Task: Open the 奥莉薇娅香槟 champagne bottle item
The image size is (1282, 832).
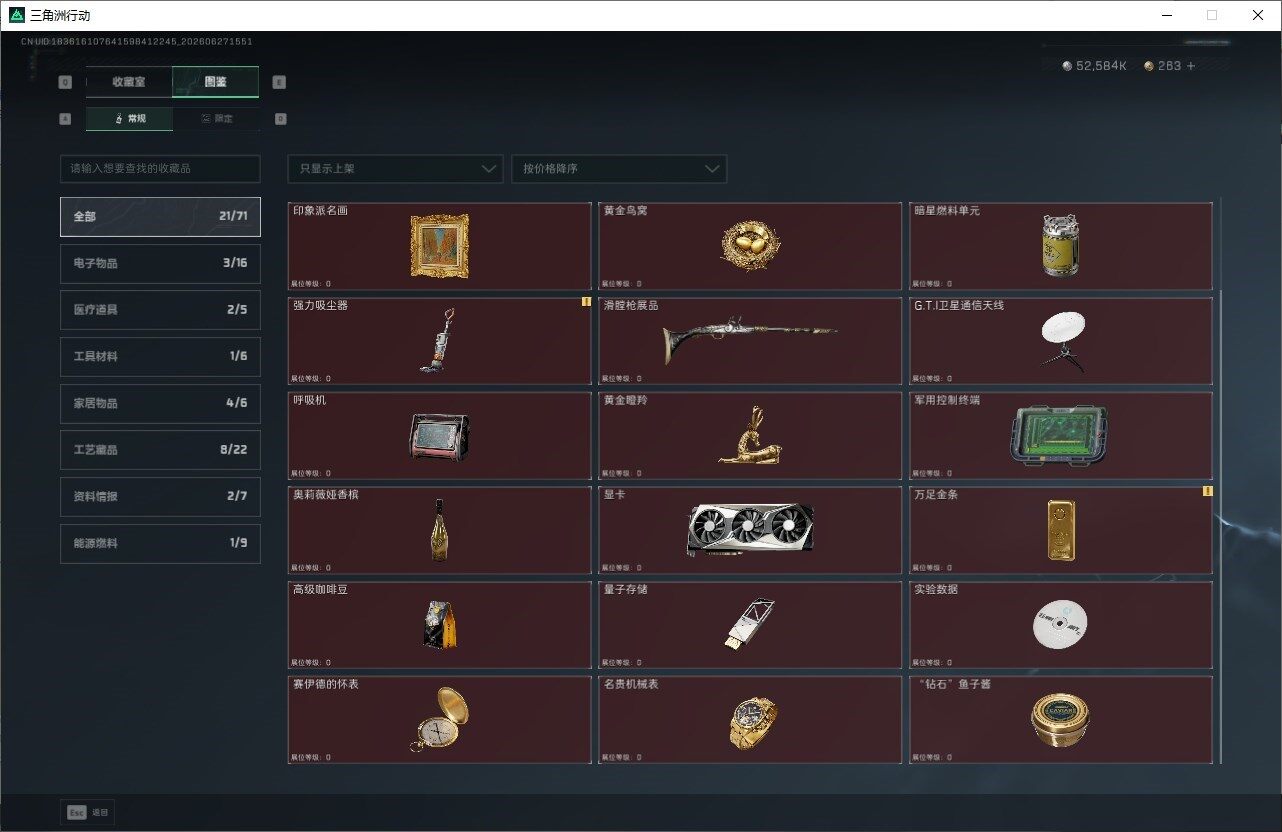Action: click(x=440, y=530)
